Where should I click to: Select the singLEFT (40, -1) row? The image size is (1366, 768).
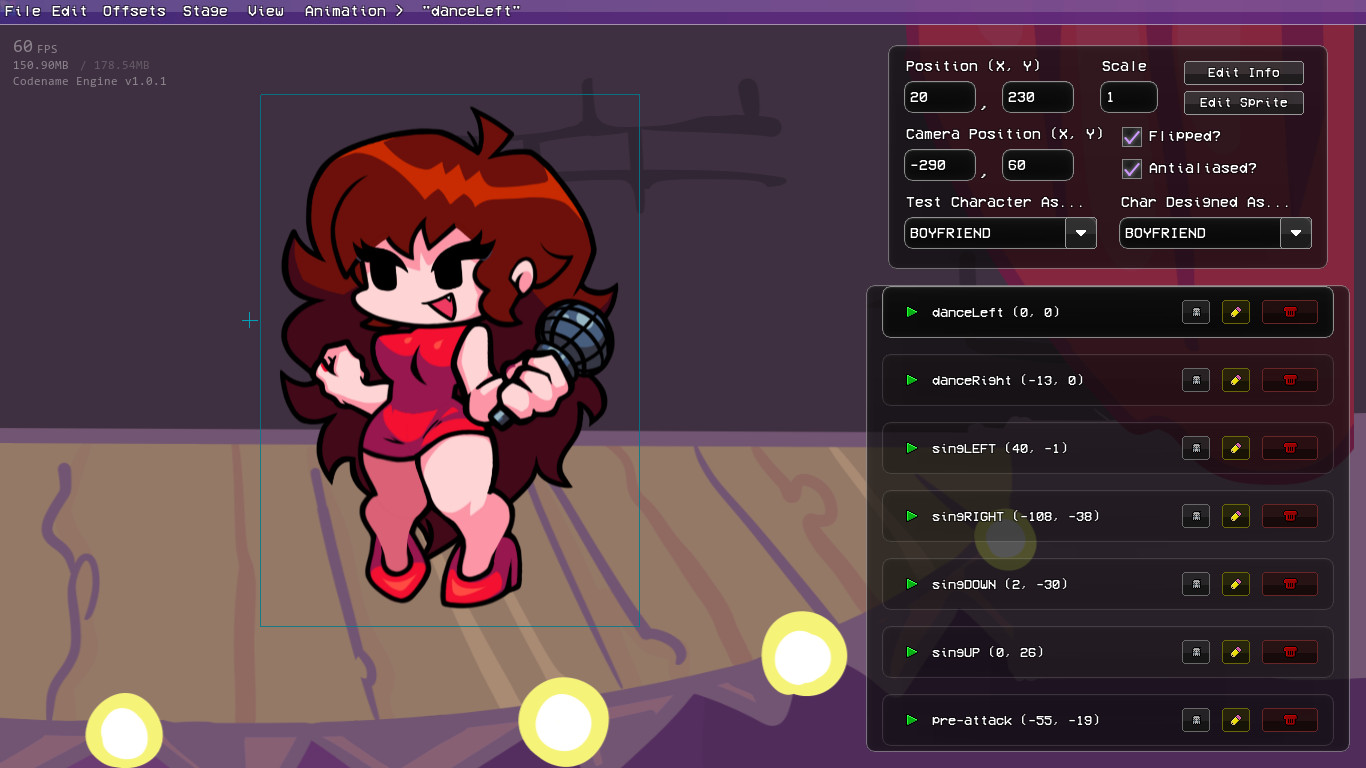(x=1108, y=448)
